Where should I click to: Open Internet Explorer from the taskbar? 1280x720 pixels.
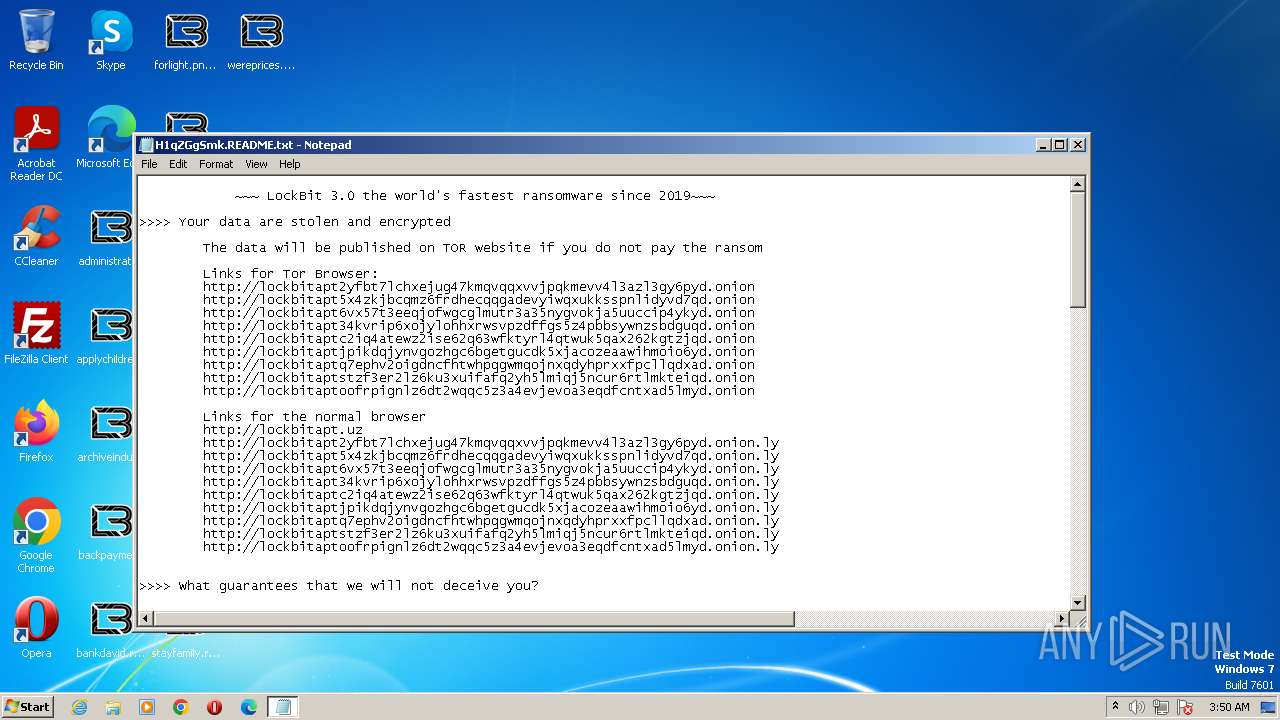coord(79,707)
